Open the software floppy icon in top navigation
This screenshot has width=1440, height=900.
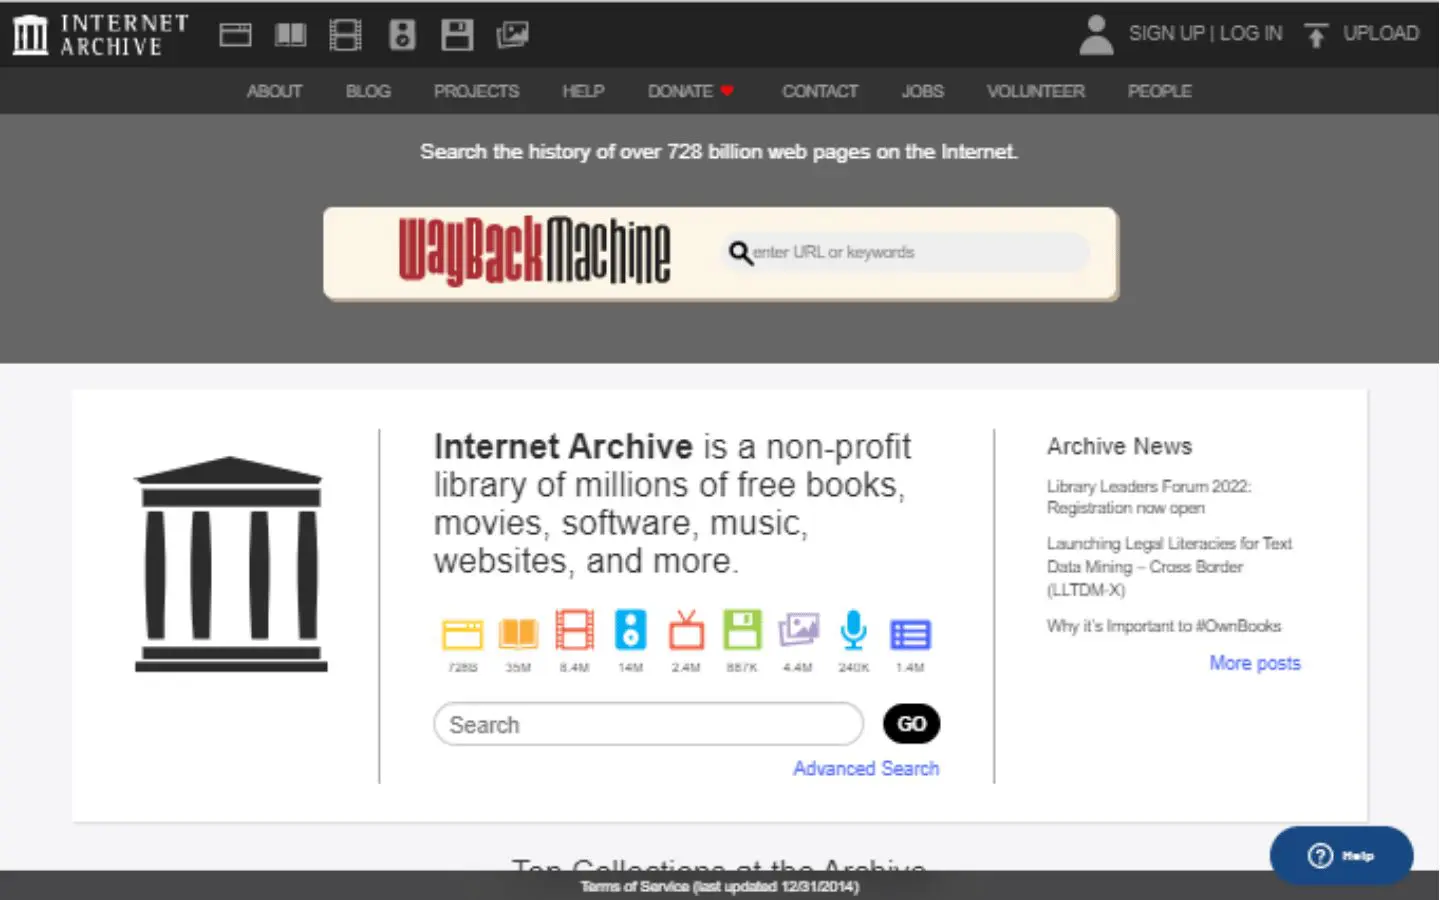(x=457, y=35)
